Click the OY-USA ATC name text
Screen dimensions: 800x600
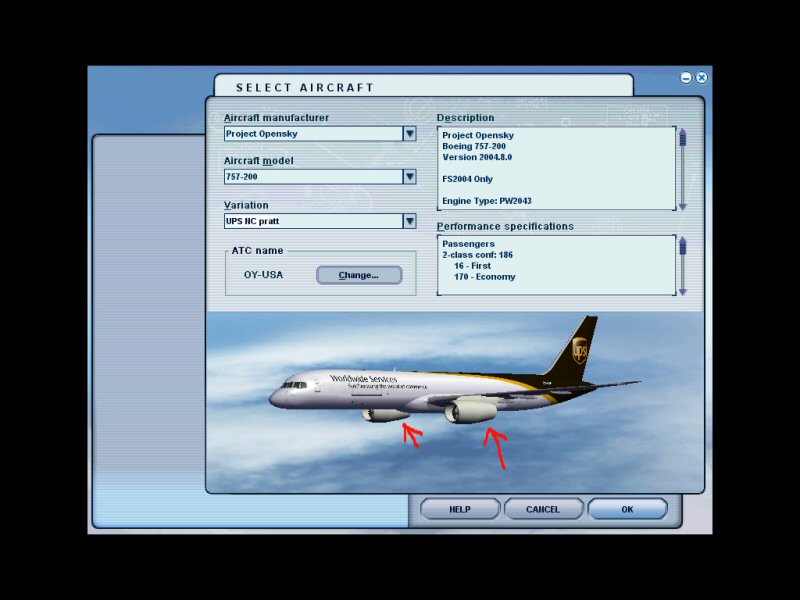point(263,274)
